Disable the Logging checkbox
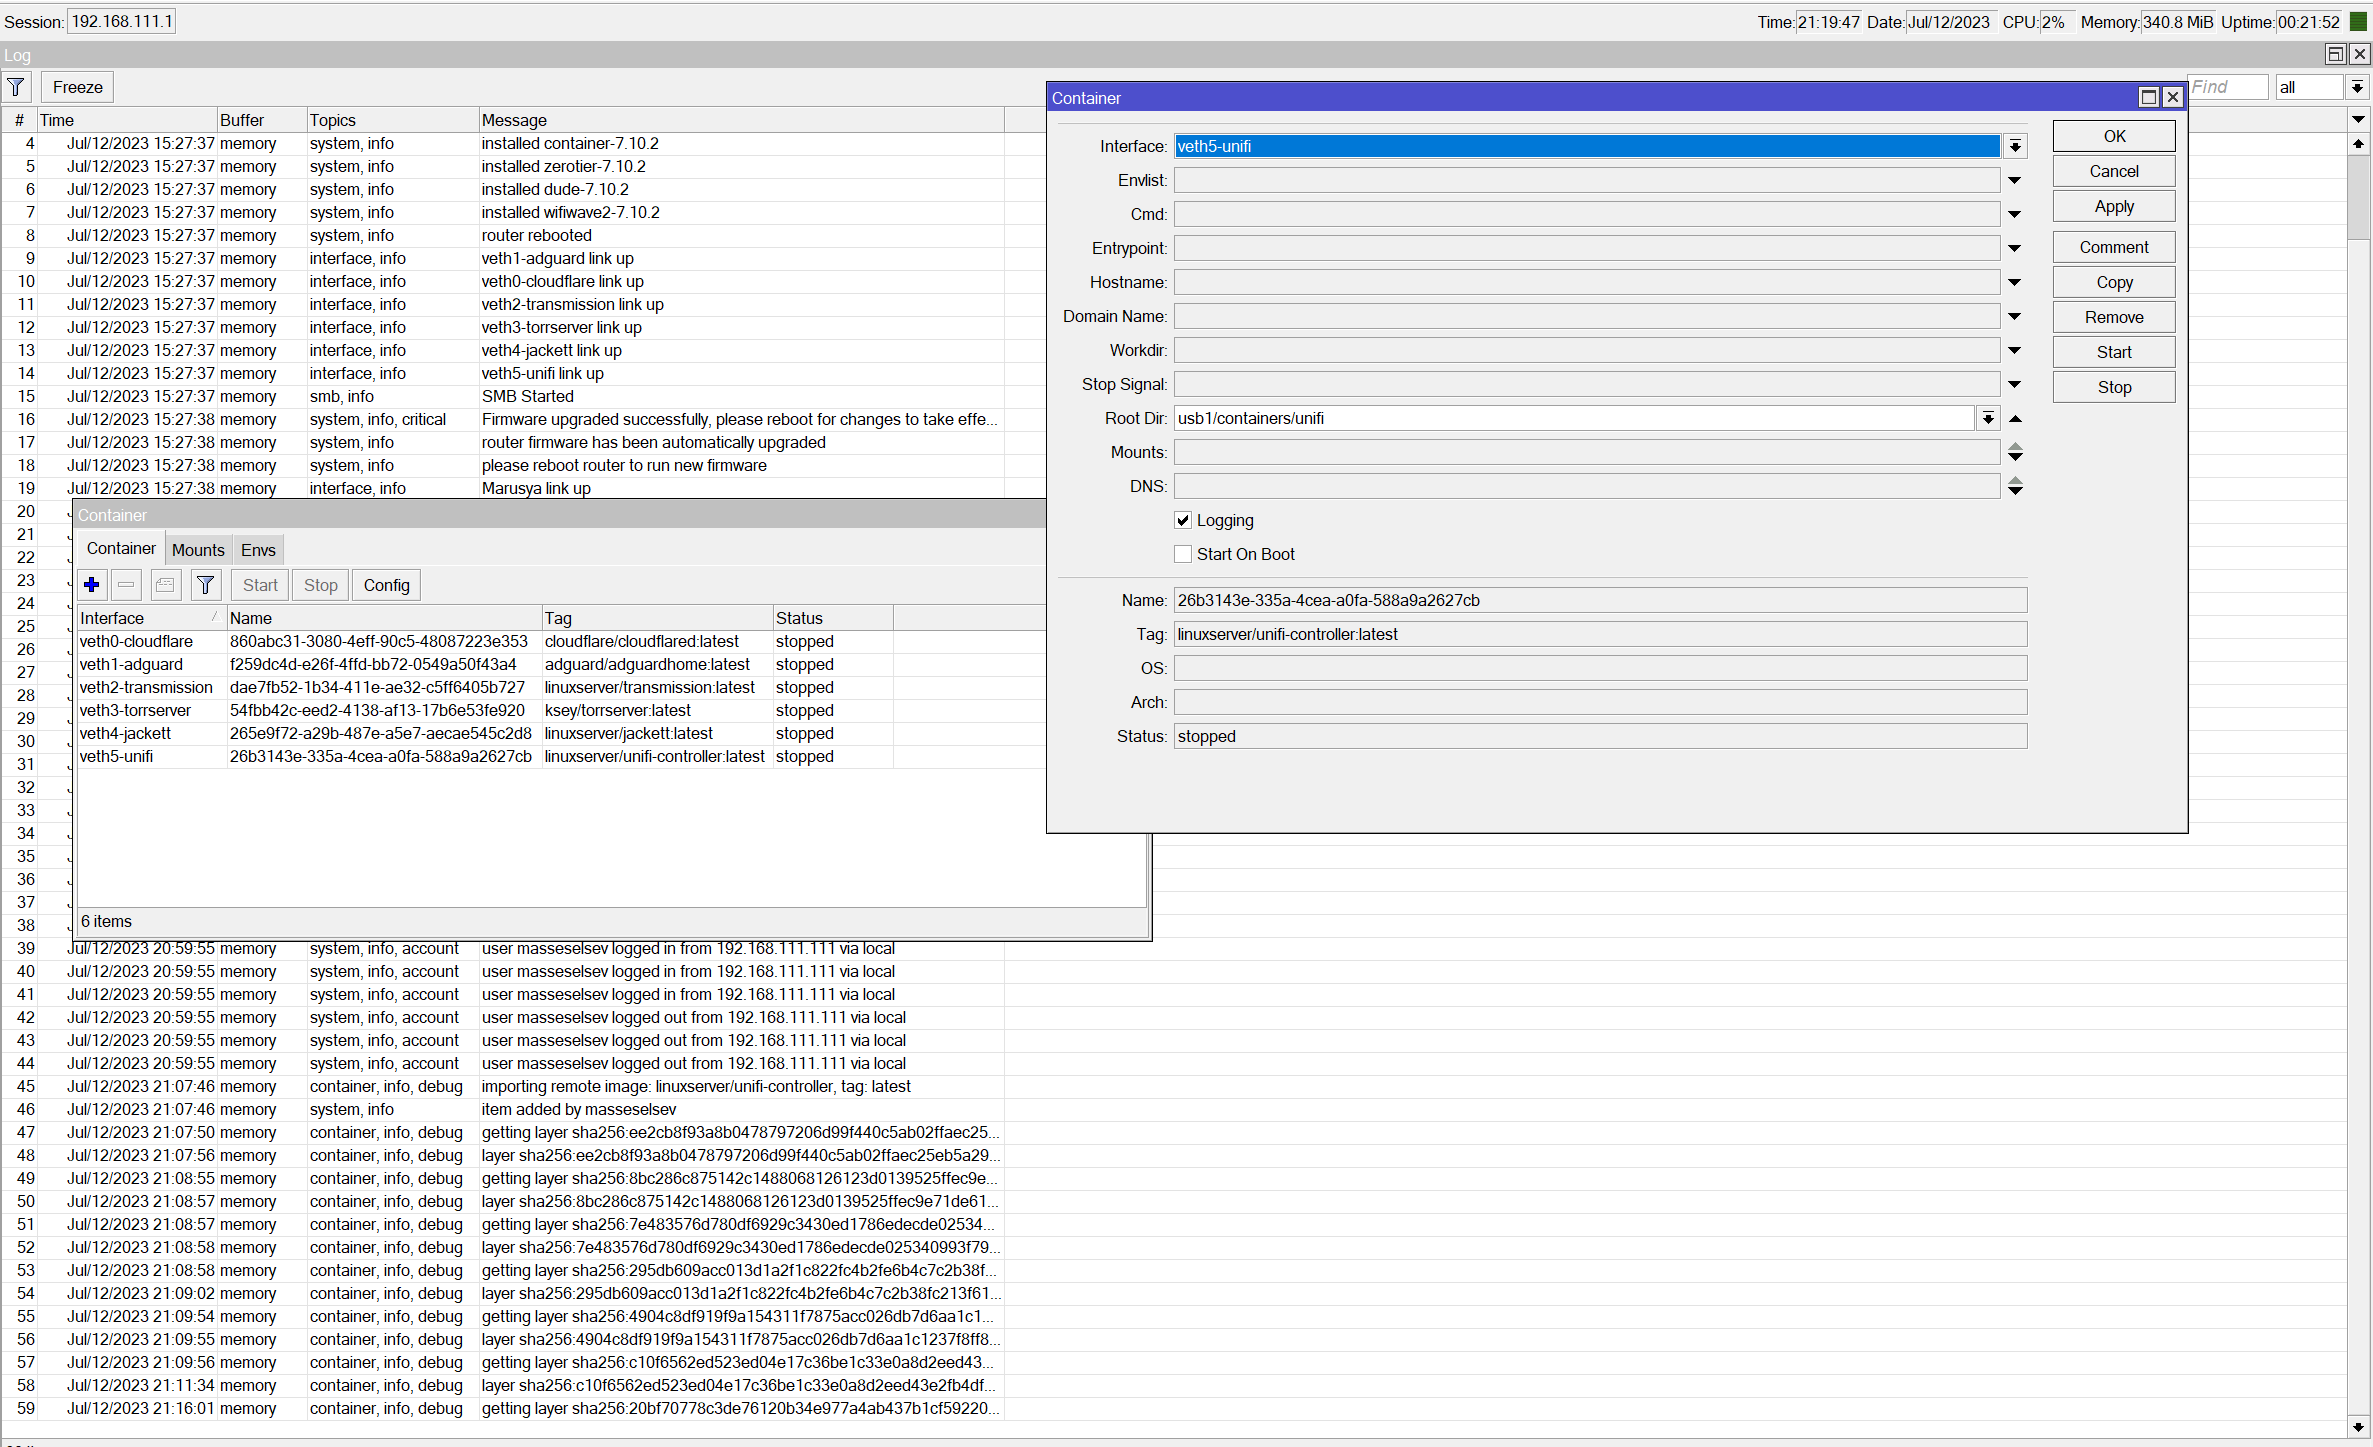2373x1447 pixels. 1183,520
